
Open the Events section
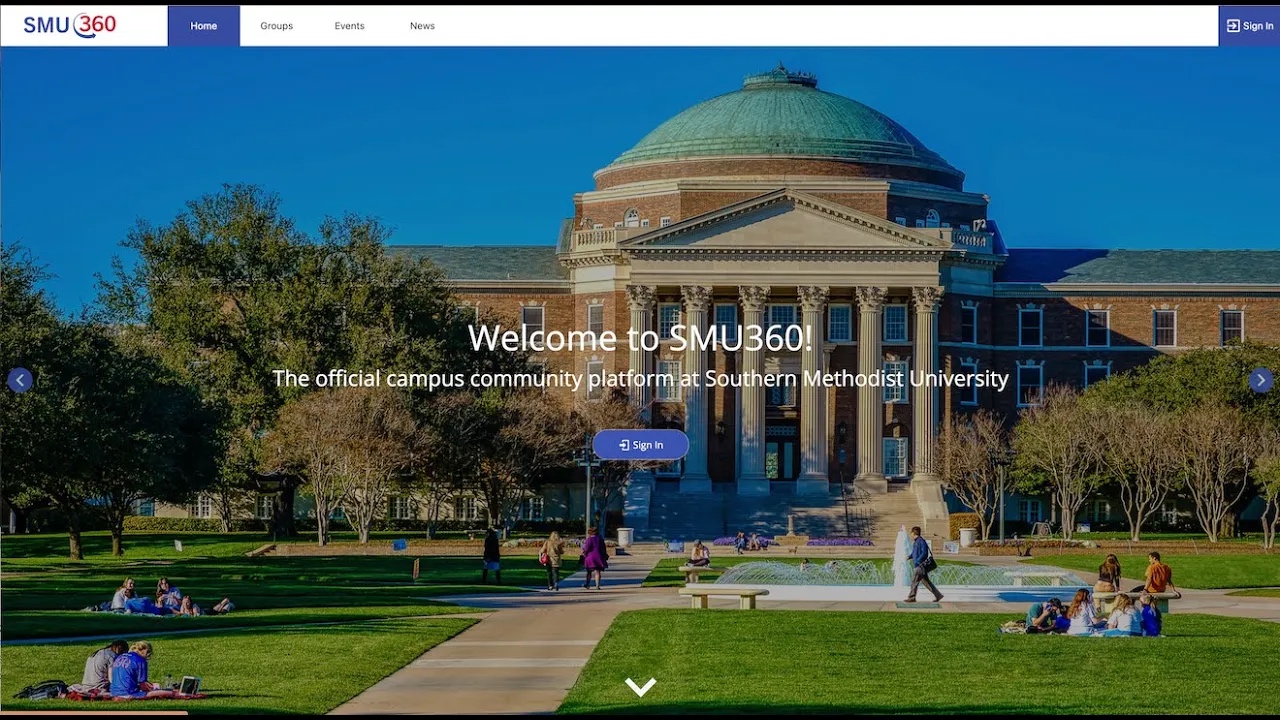click(349, 25)
